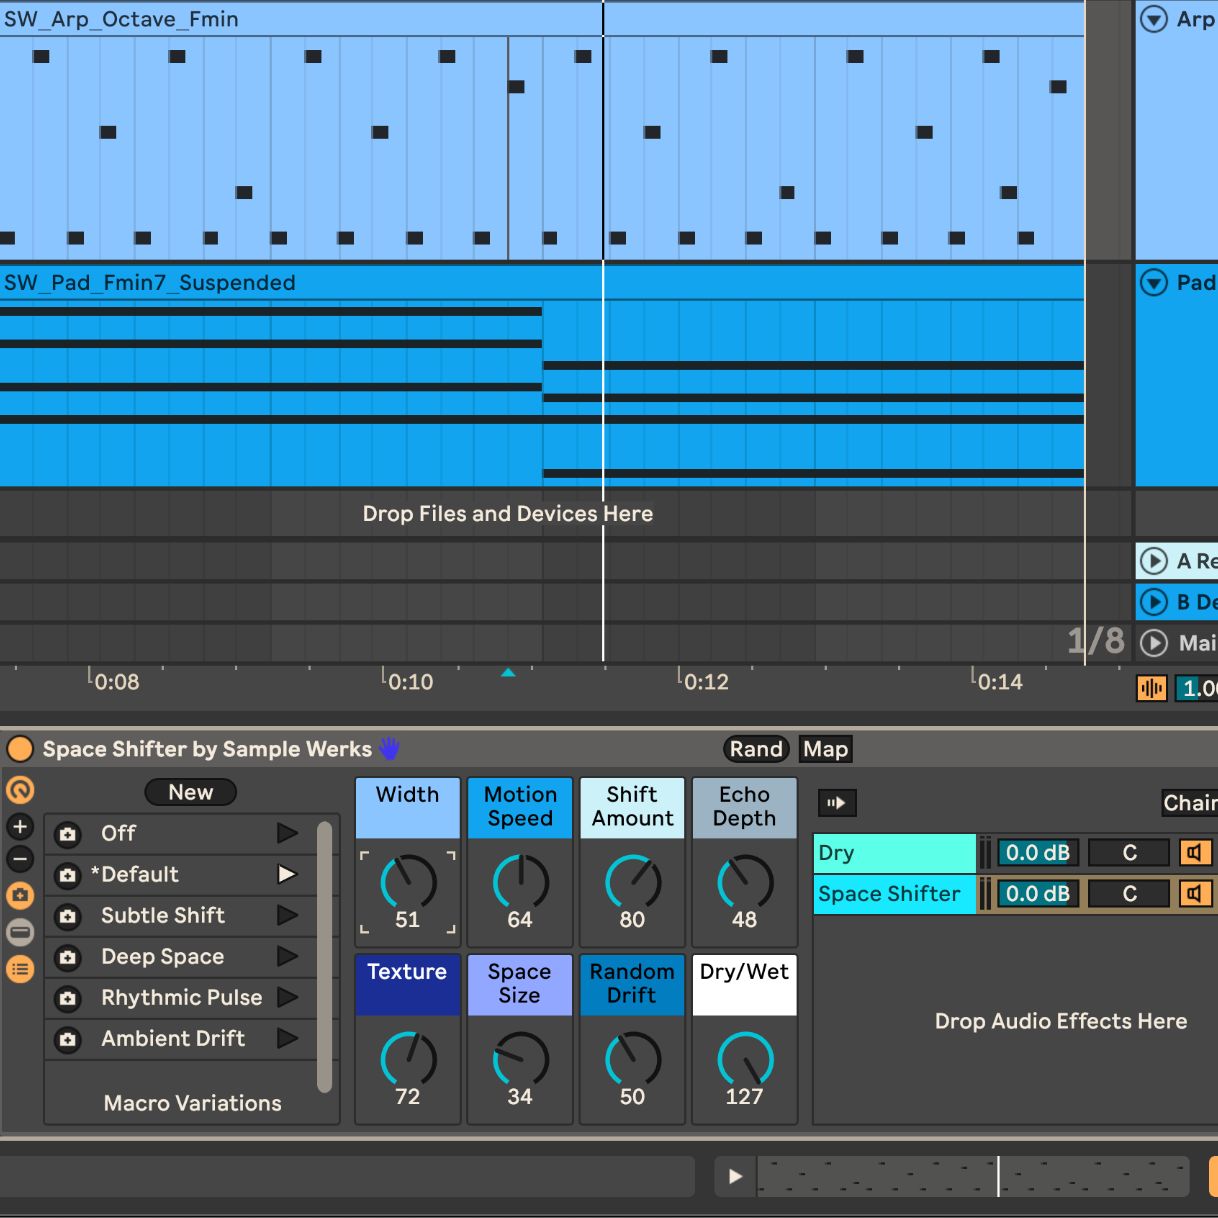
Task: Click the New variation button
Action: point(190,792)
